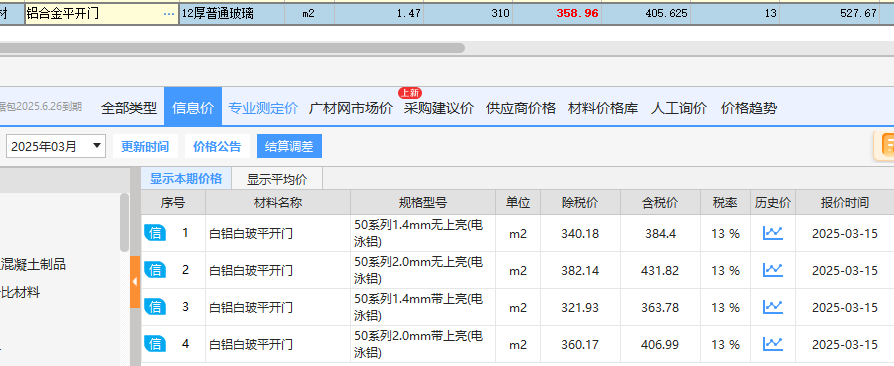The width and height of the screenshot is (894, 366).
Task: Select 50系列1.4mm带上亮(电泳铝) spec cell
Action: click(x=422, y=307)
